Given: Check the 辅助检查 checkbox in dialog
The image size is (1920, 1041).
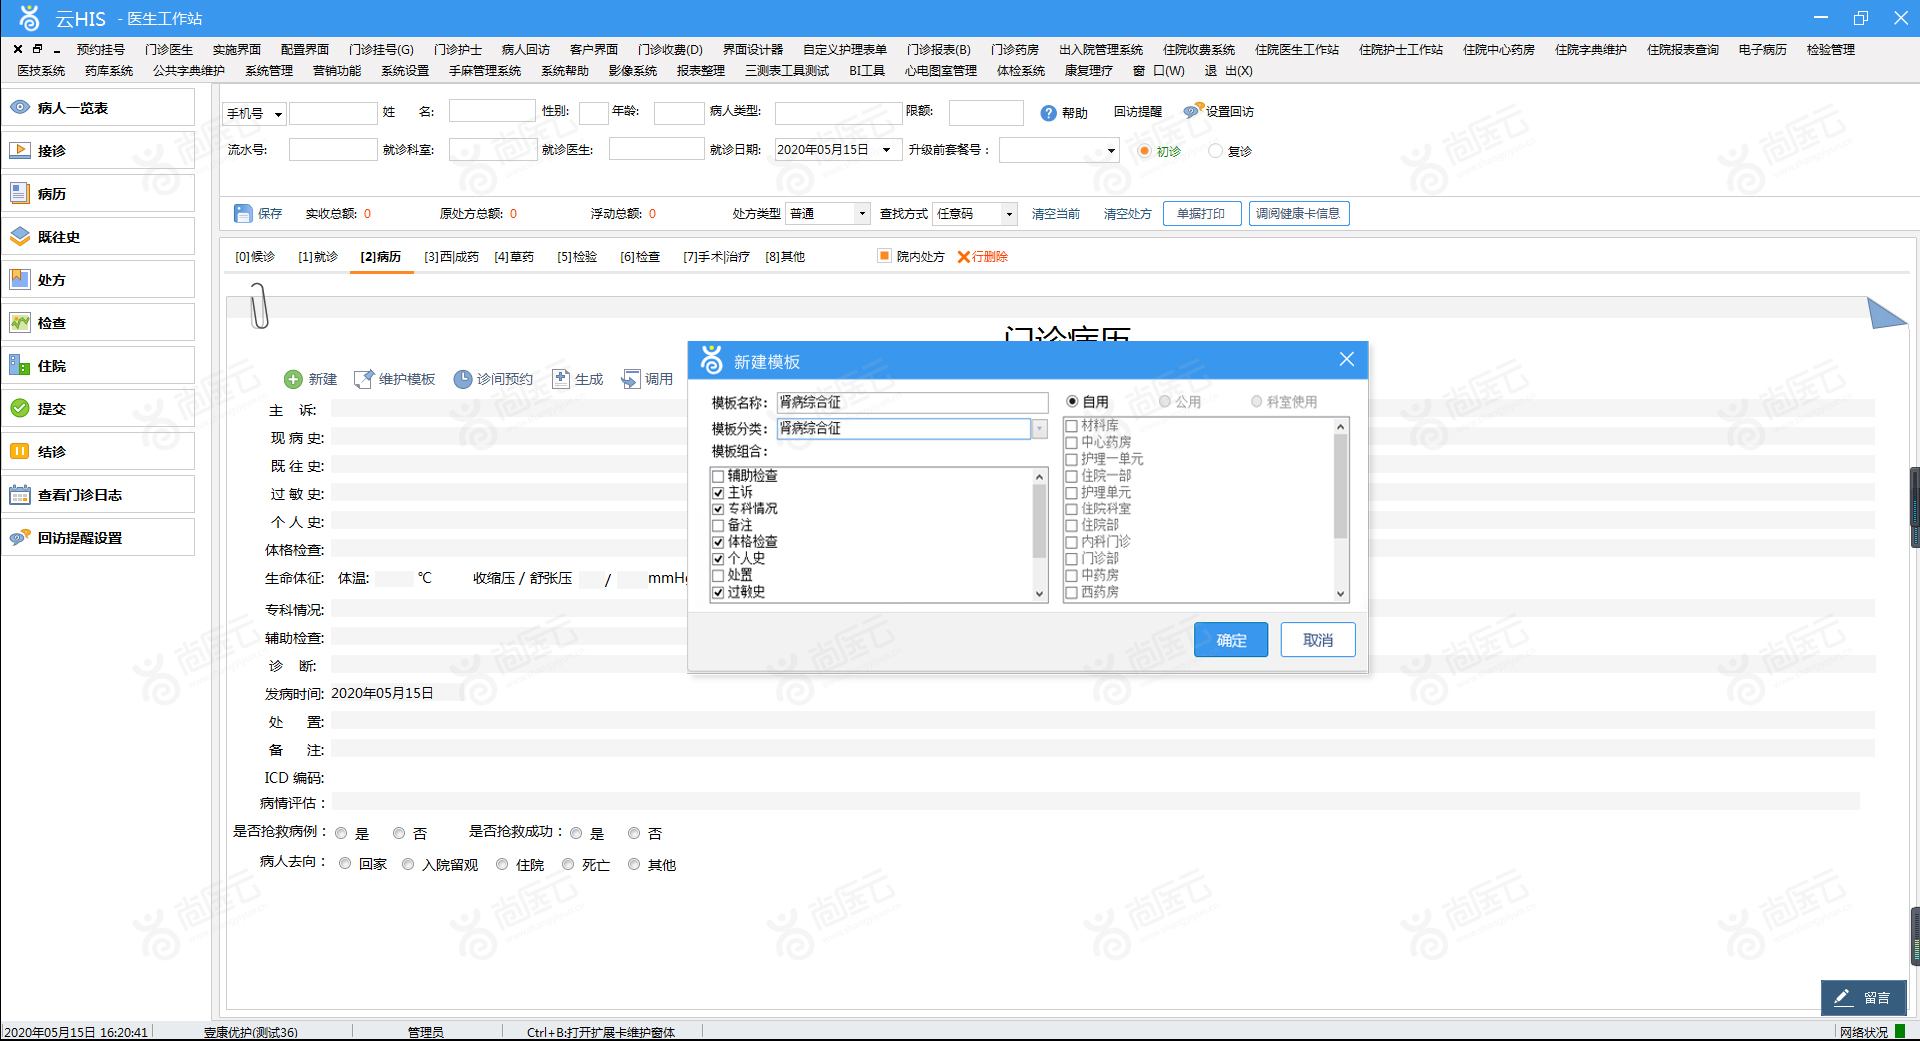Looking at the screenshot, I should tap(718, 476).
